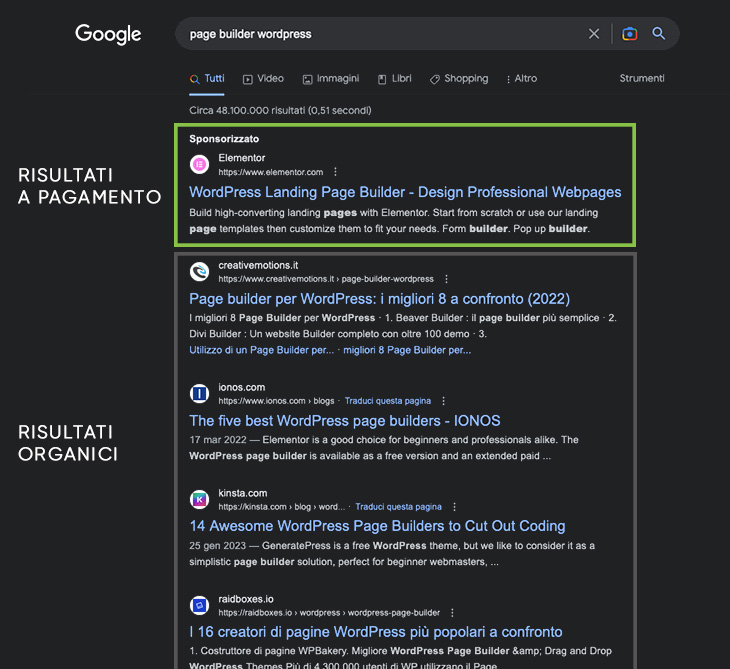Click the Google logo

coord(108,34)
